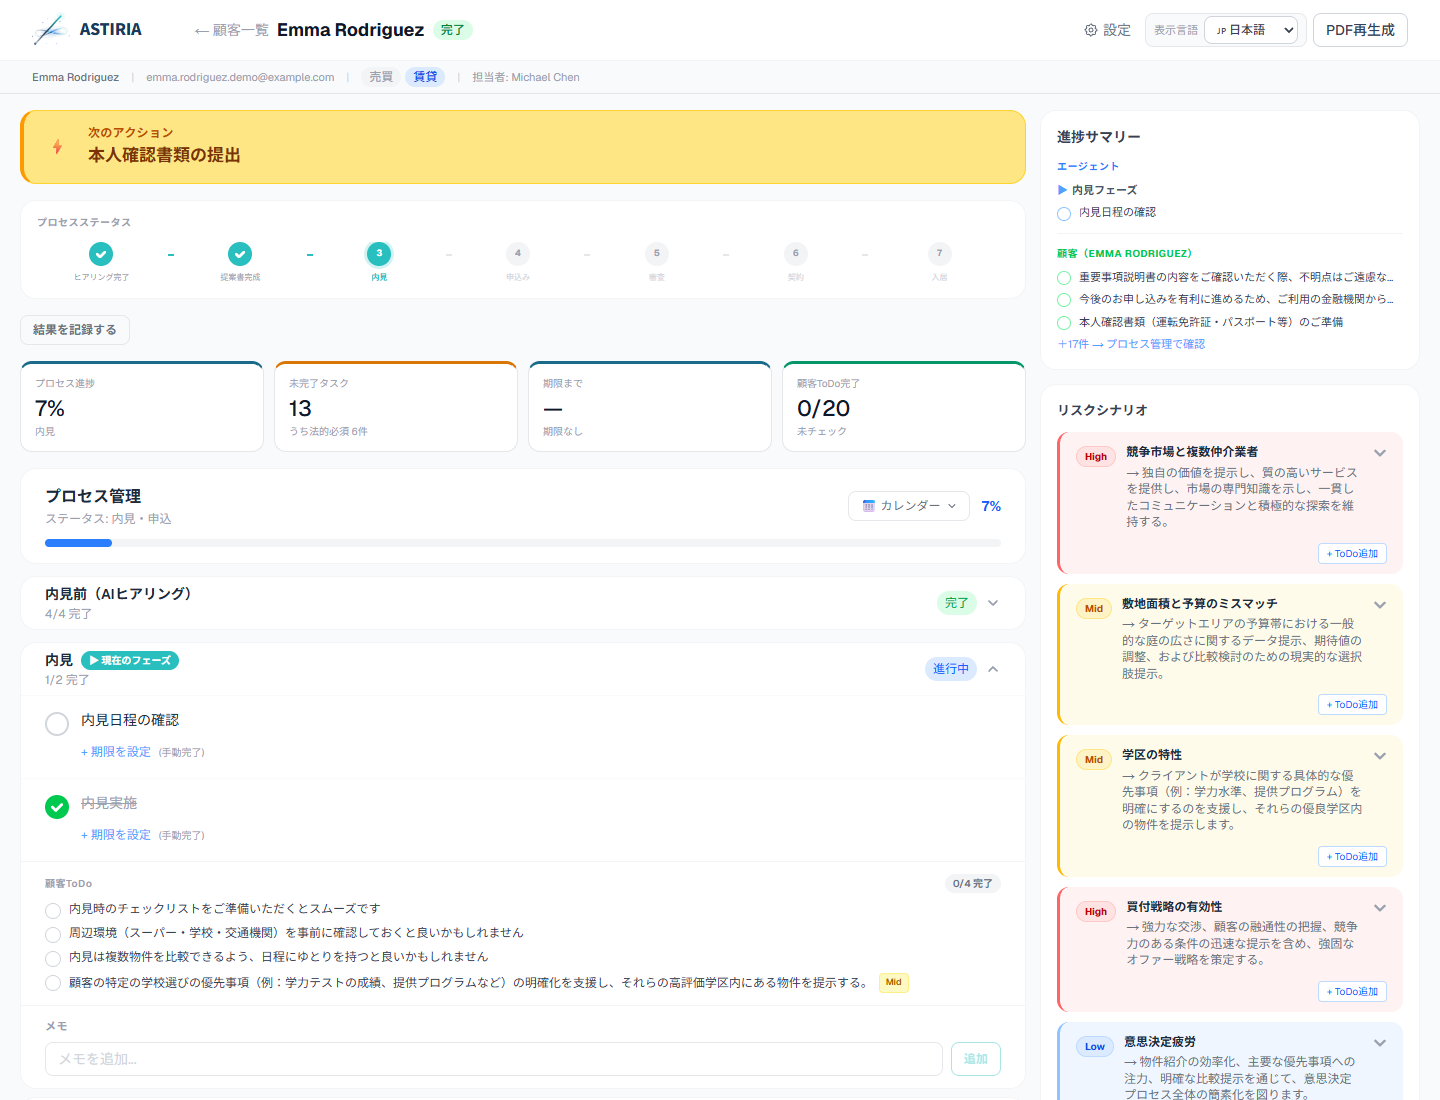Switch to the 売買 tab
The image size is (1440, 1100).
tap(380, 76)
